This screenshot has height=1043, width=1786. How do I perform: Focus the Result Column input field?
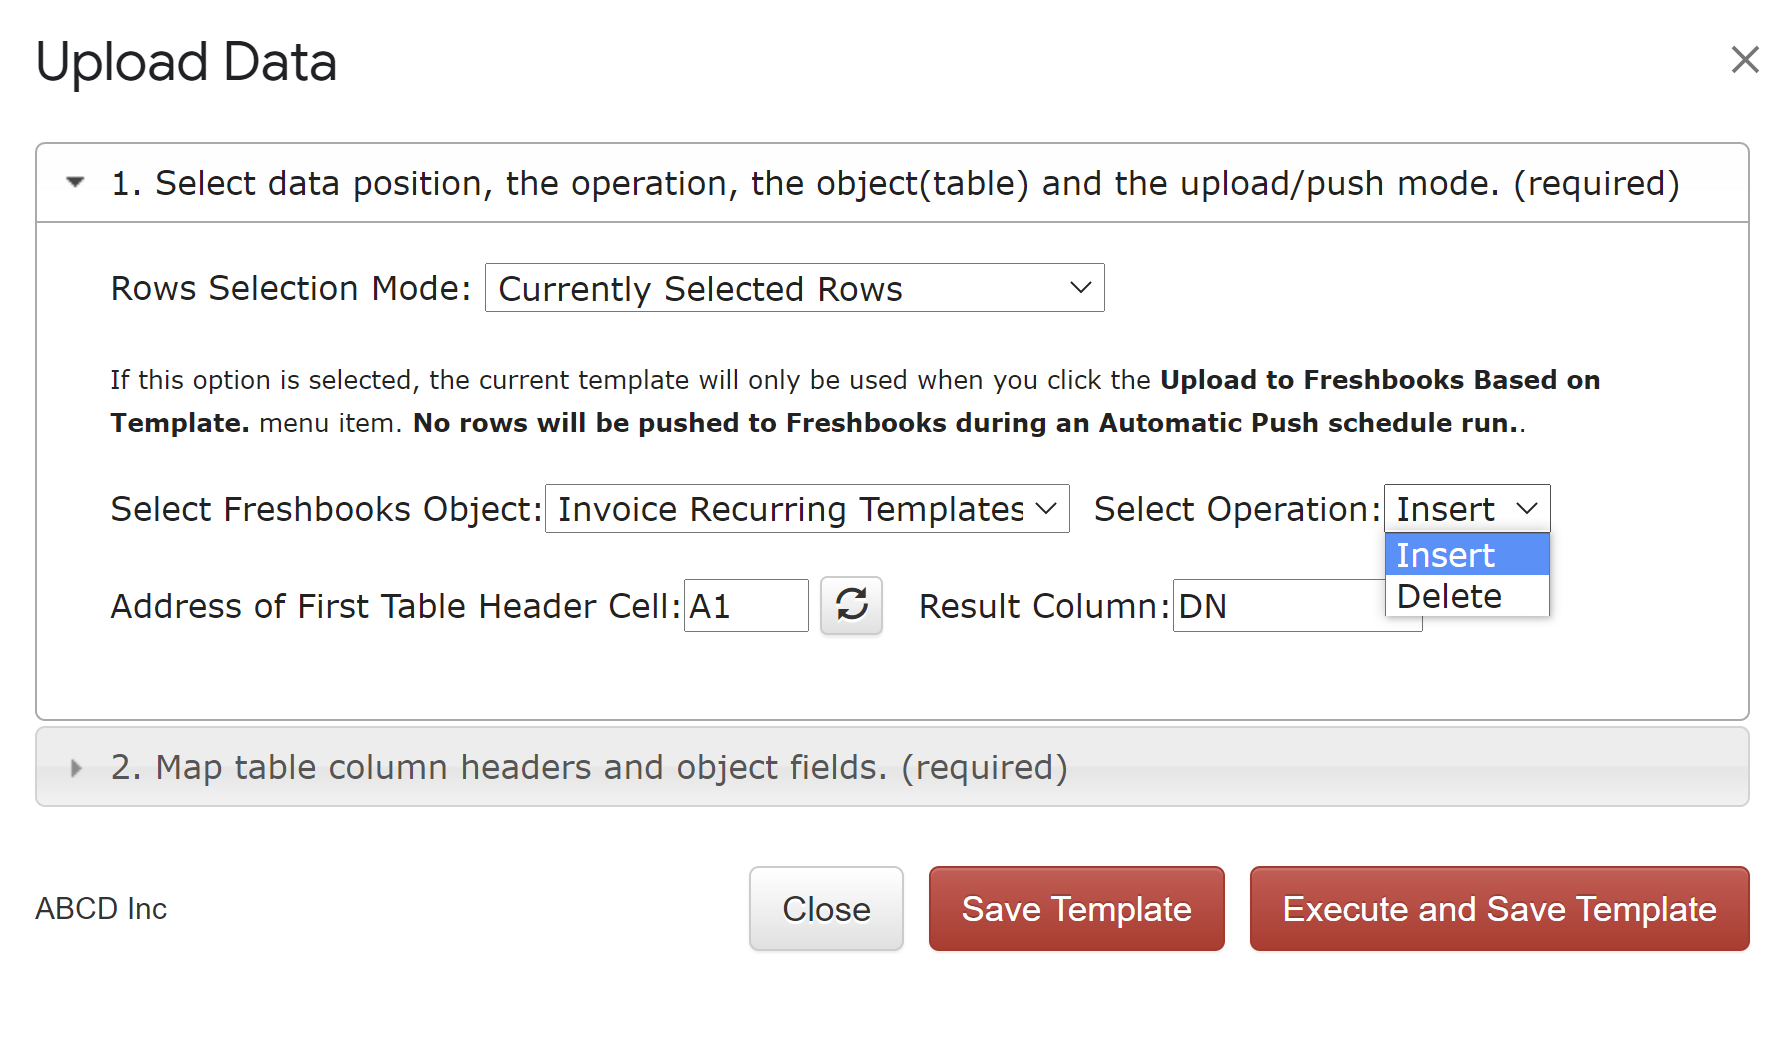(x=1279, y=606)
